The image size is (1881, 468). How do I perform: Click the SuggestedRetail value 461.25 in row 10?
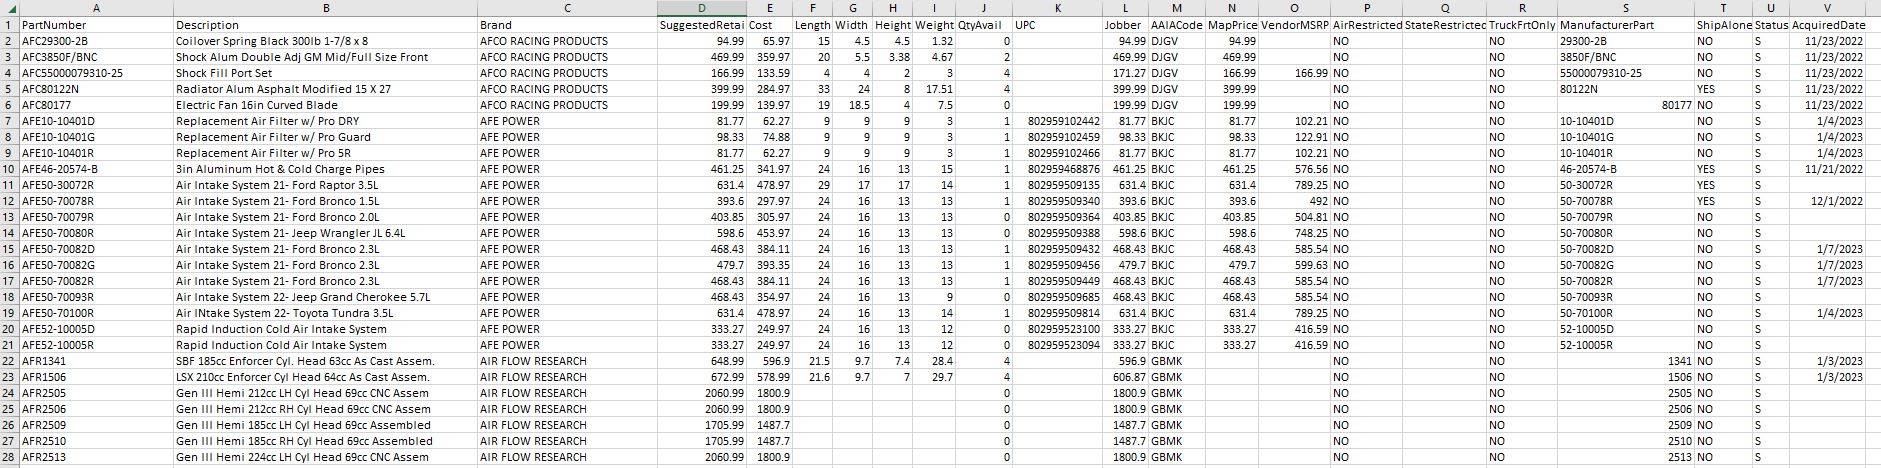pos(702,169)
